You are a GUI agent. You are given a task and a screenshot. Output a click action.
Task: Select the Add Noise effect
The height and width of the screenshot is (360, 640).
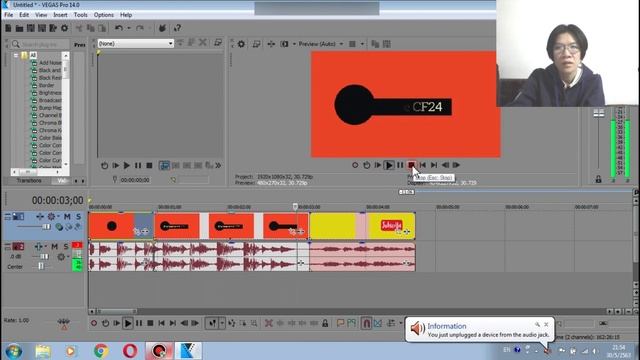point(50,63)
